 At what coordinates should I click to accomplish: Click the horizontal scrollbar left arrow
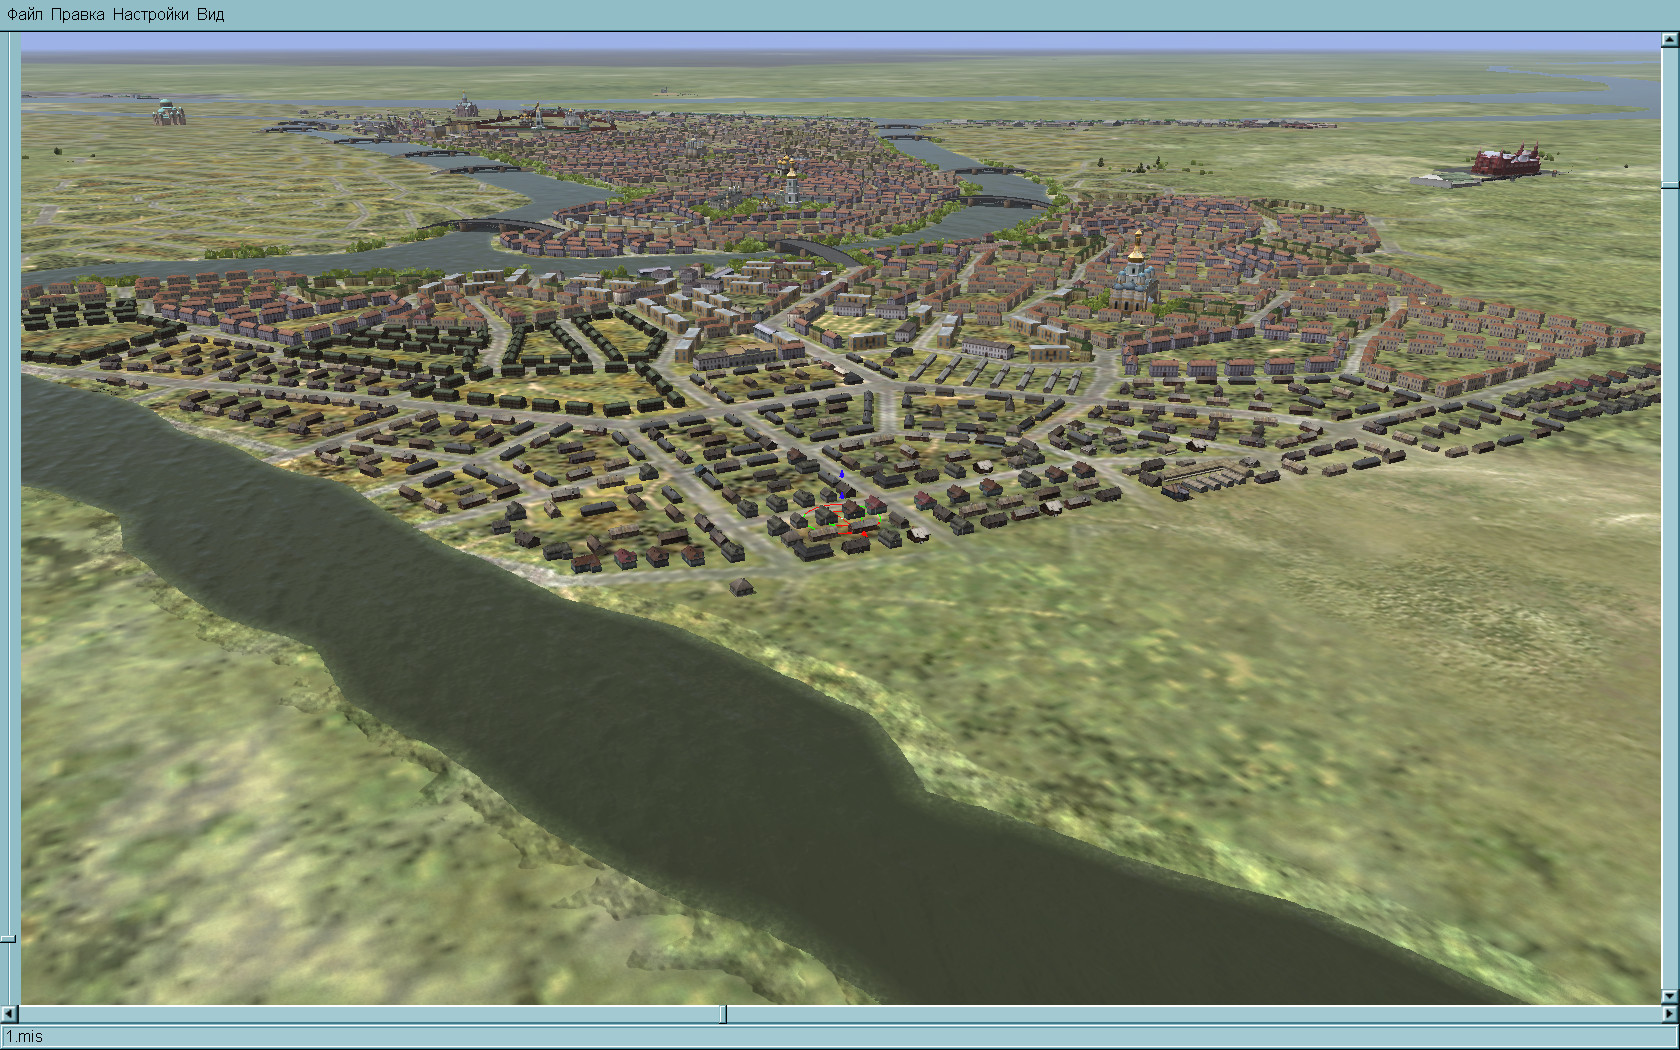click(12, 1014)
